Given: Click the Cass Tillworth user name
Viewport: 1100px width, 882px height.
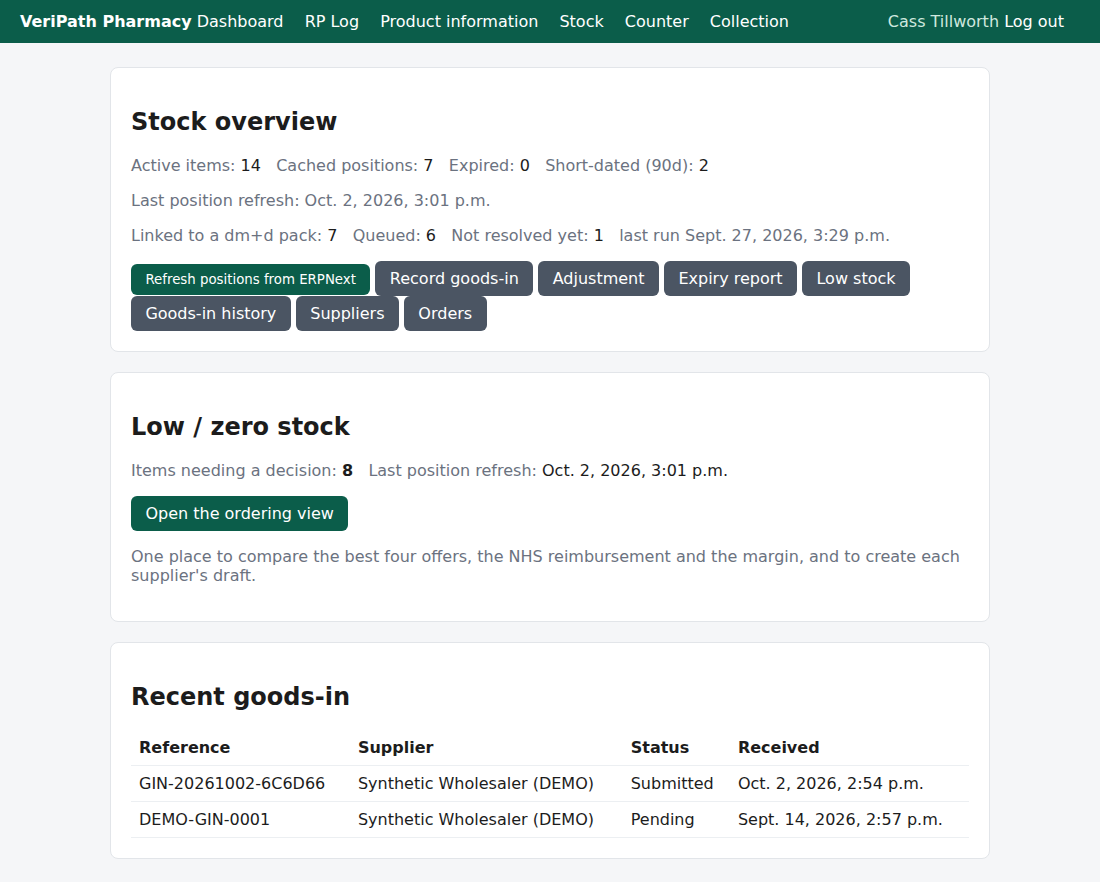Looking at the screenshot, I should point(944,21).
